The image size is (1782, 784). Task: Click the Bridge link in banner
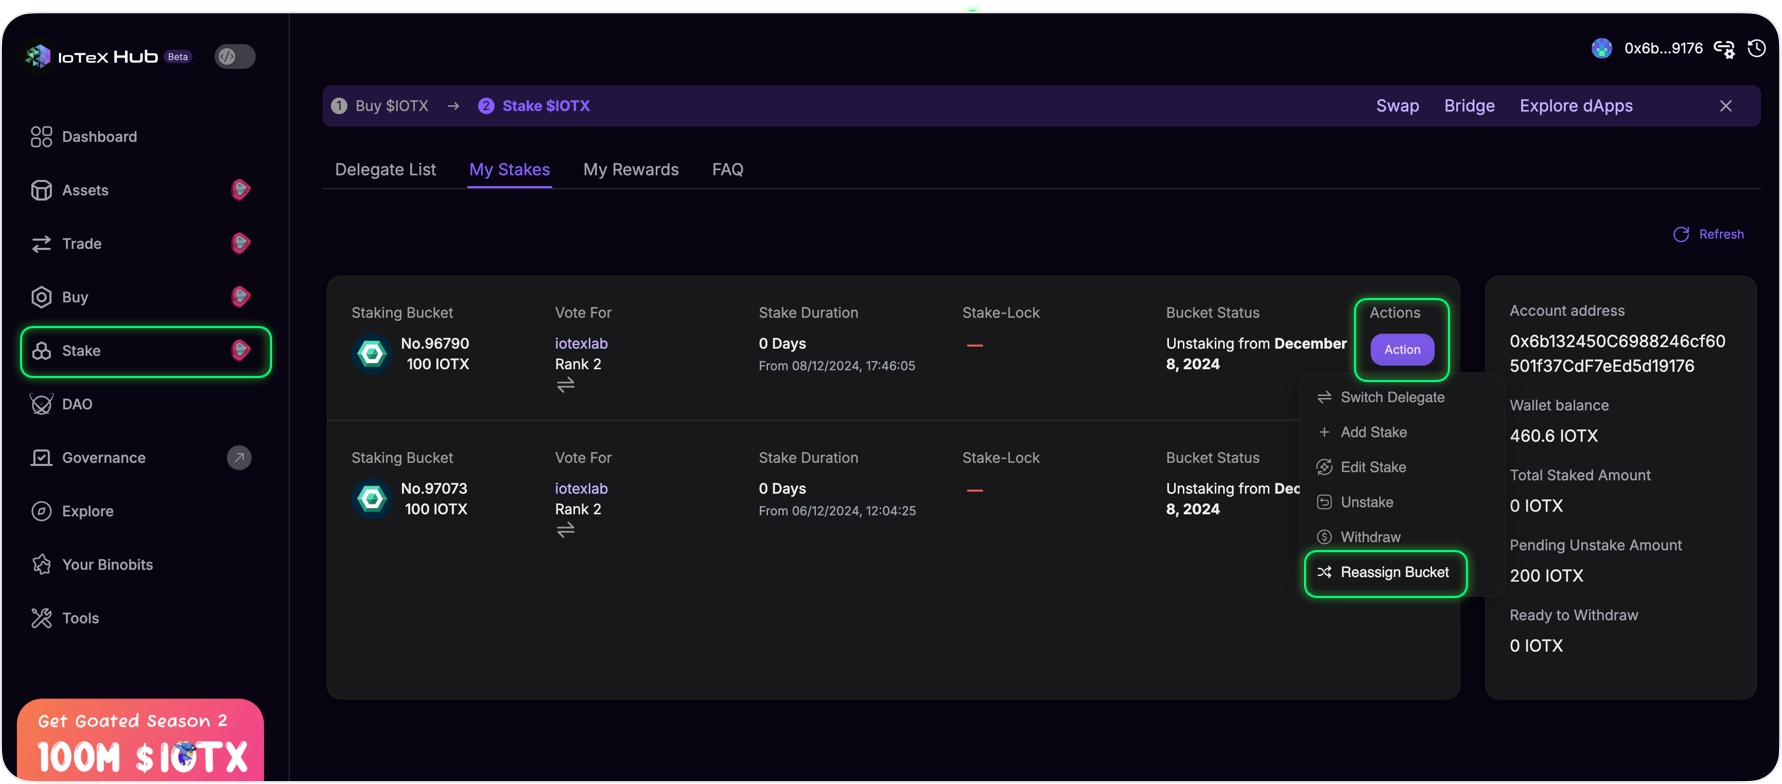click(1468, 106)
